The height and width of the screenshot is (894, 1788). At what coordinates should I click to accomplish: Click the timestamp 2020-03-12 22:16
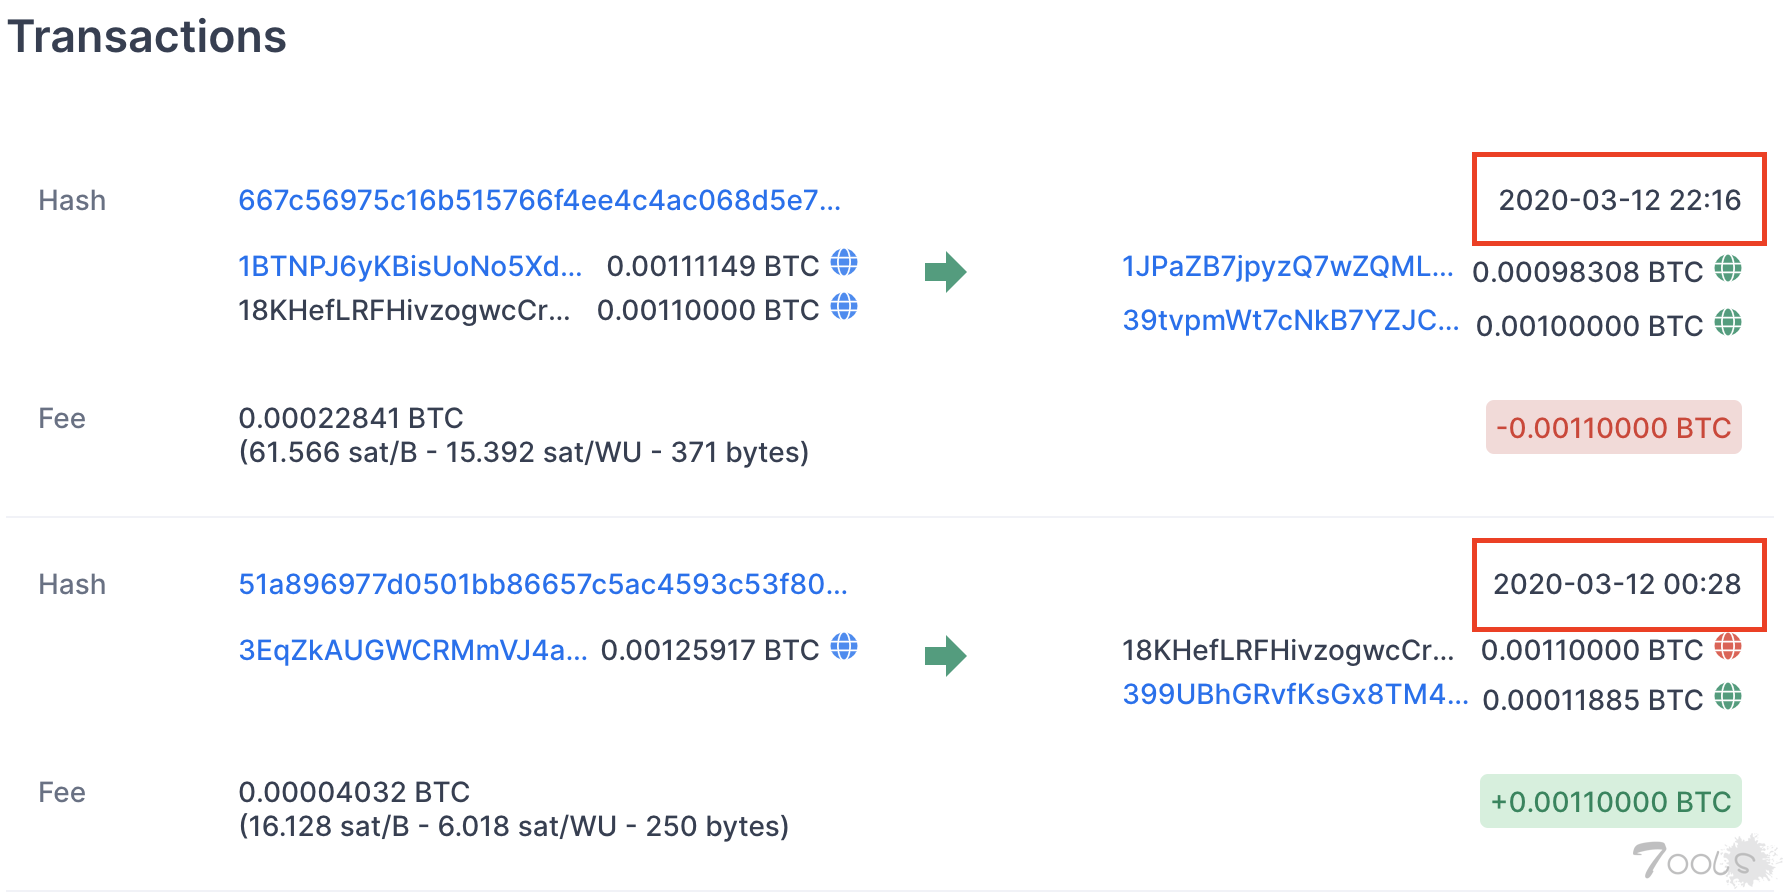pyautogui.click(x=1619, y=200)
